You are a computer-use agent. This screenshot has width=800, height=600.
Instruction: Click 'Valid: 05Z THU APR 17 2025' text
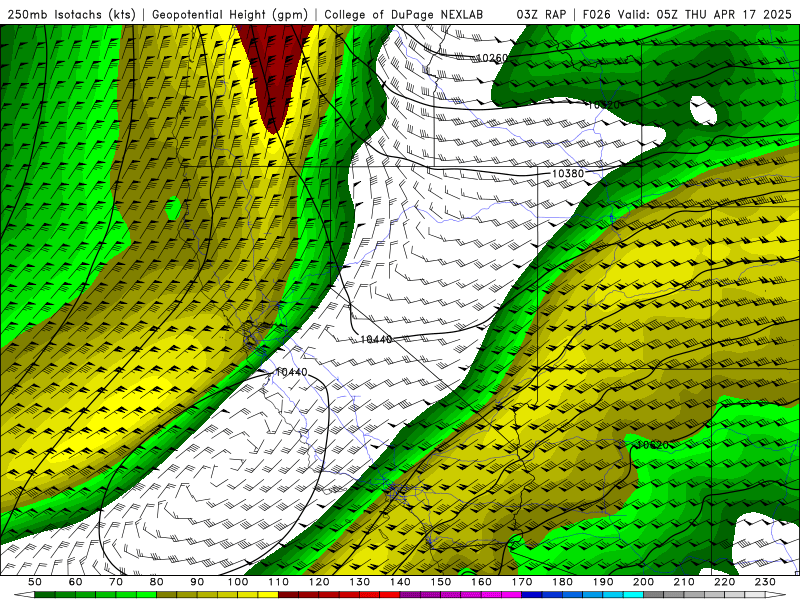pos(707,14)
